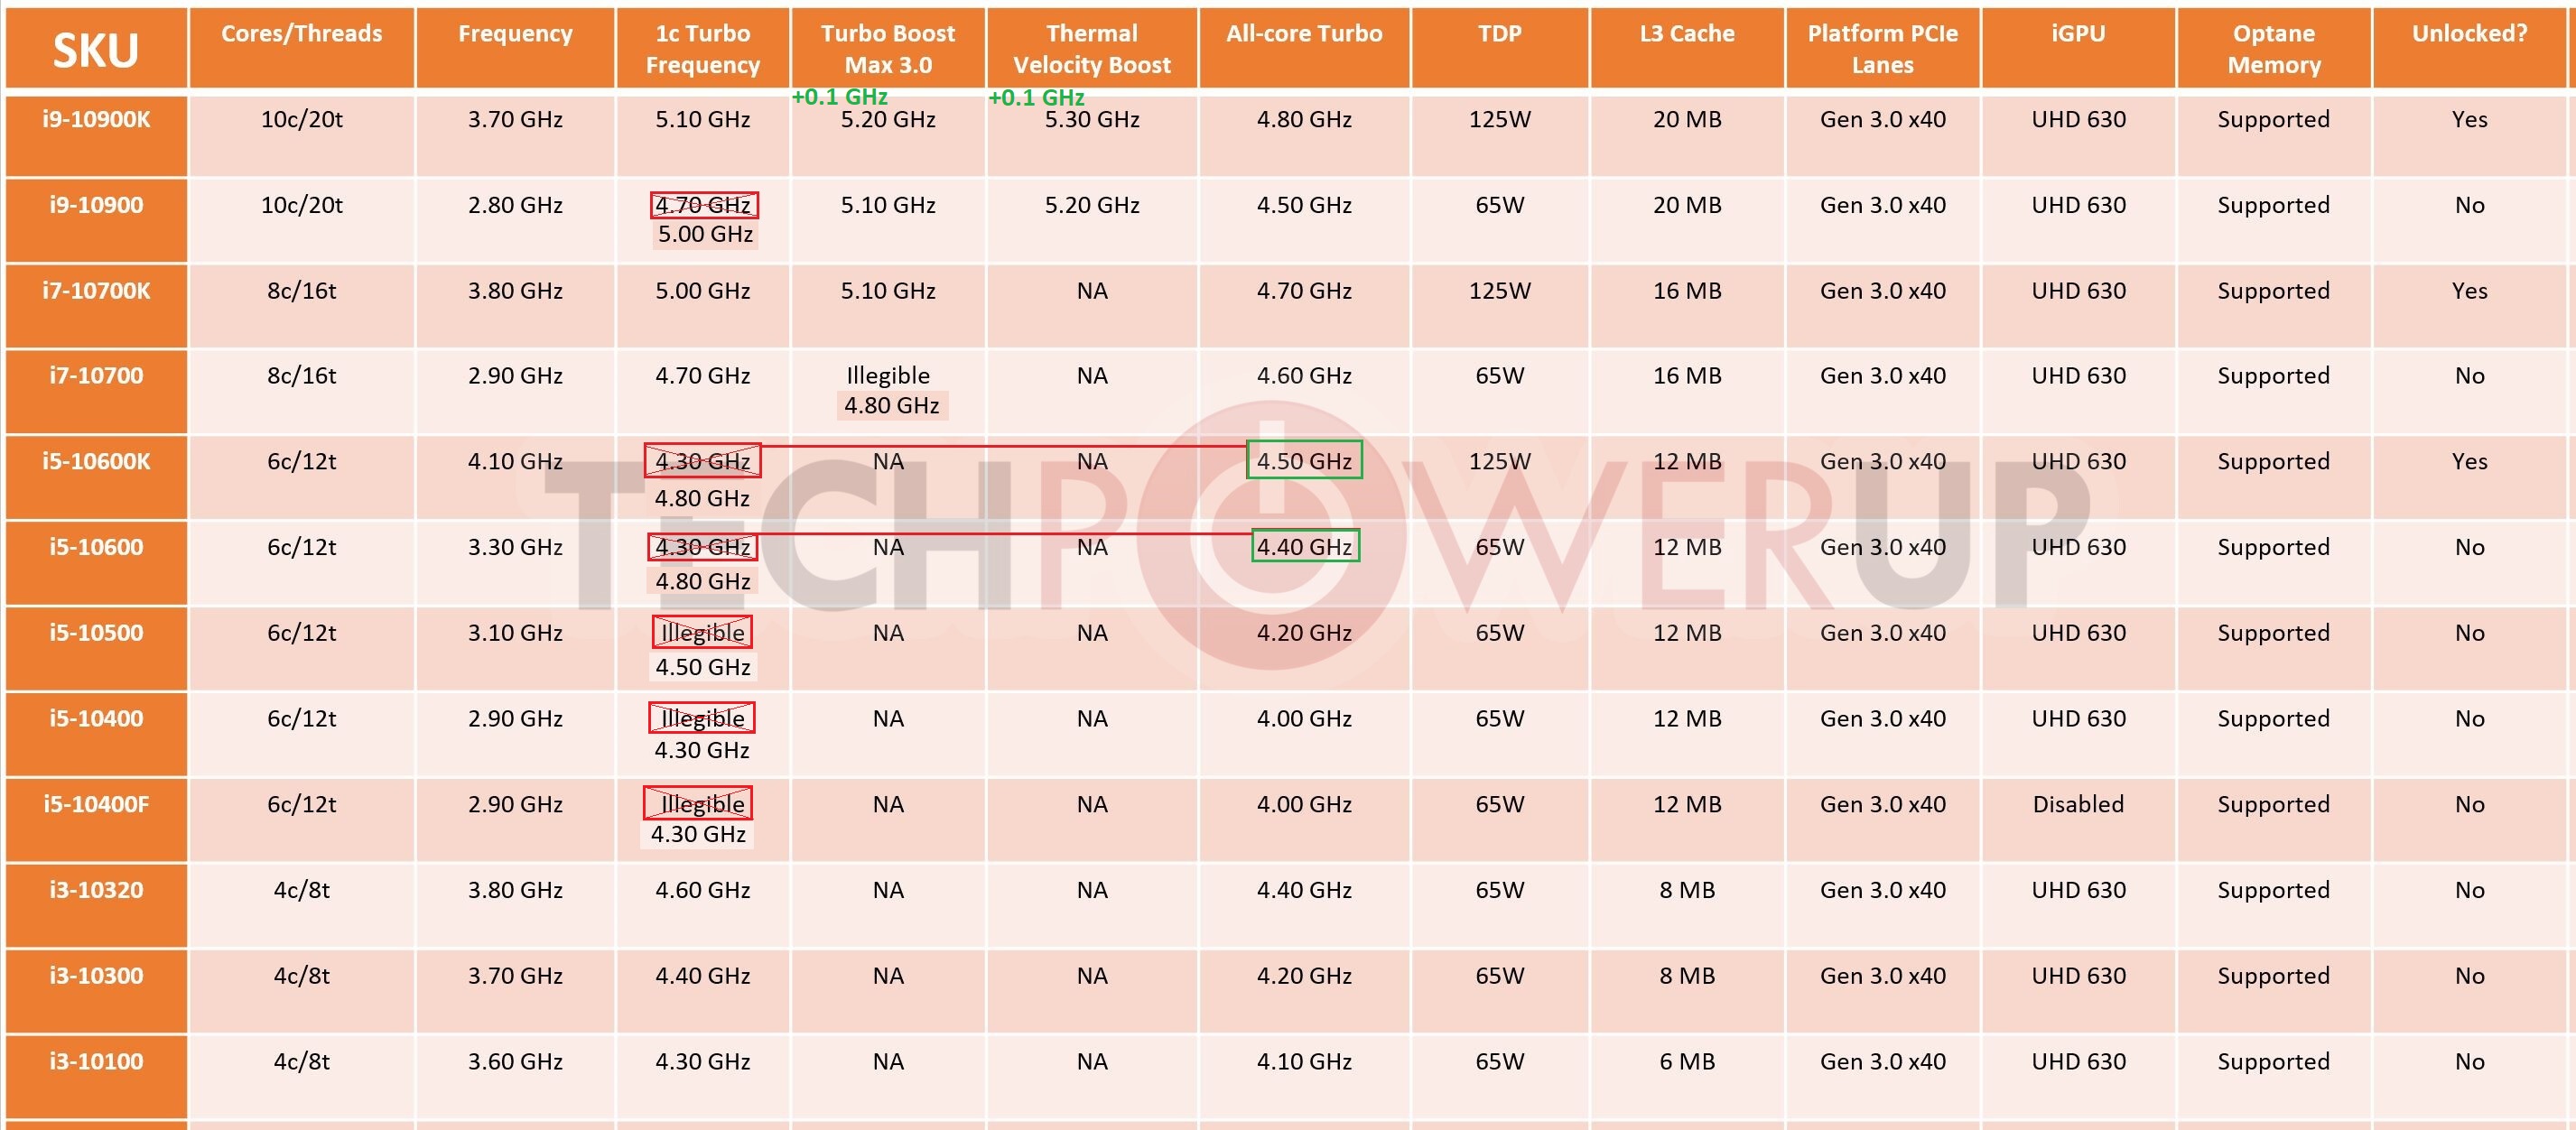Click the Optane Memory header
This screenshot has width=2576, height=1130.
click(x=2273, y=48)
